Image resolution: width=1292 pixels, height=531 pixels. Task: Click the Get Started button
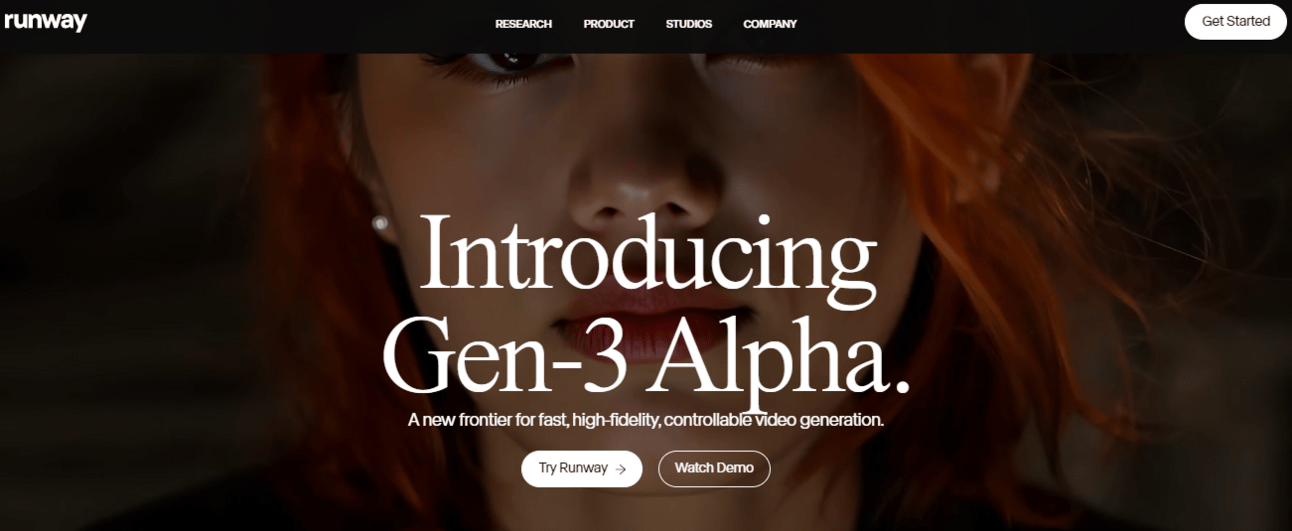(x=1235, y=21)
